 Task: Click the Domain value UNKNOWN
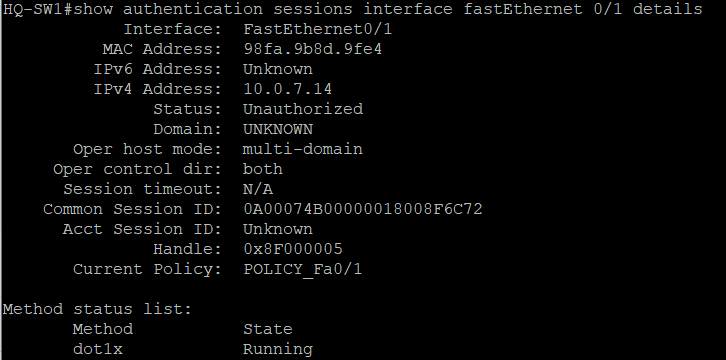(278, 129)
